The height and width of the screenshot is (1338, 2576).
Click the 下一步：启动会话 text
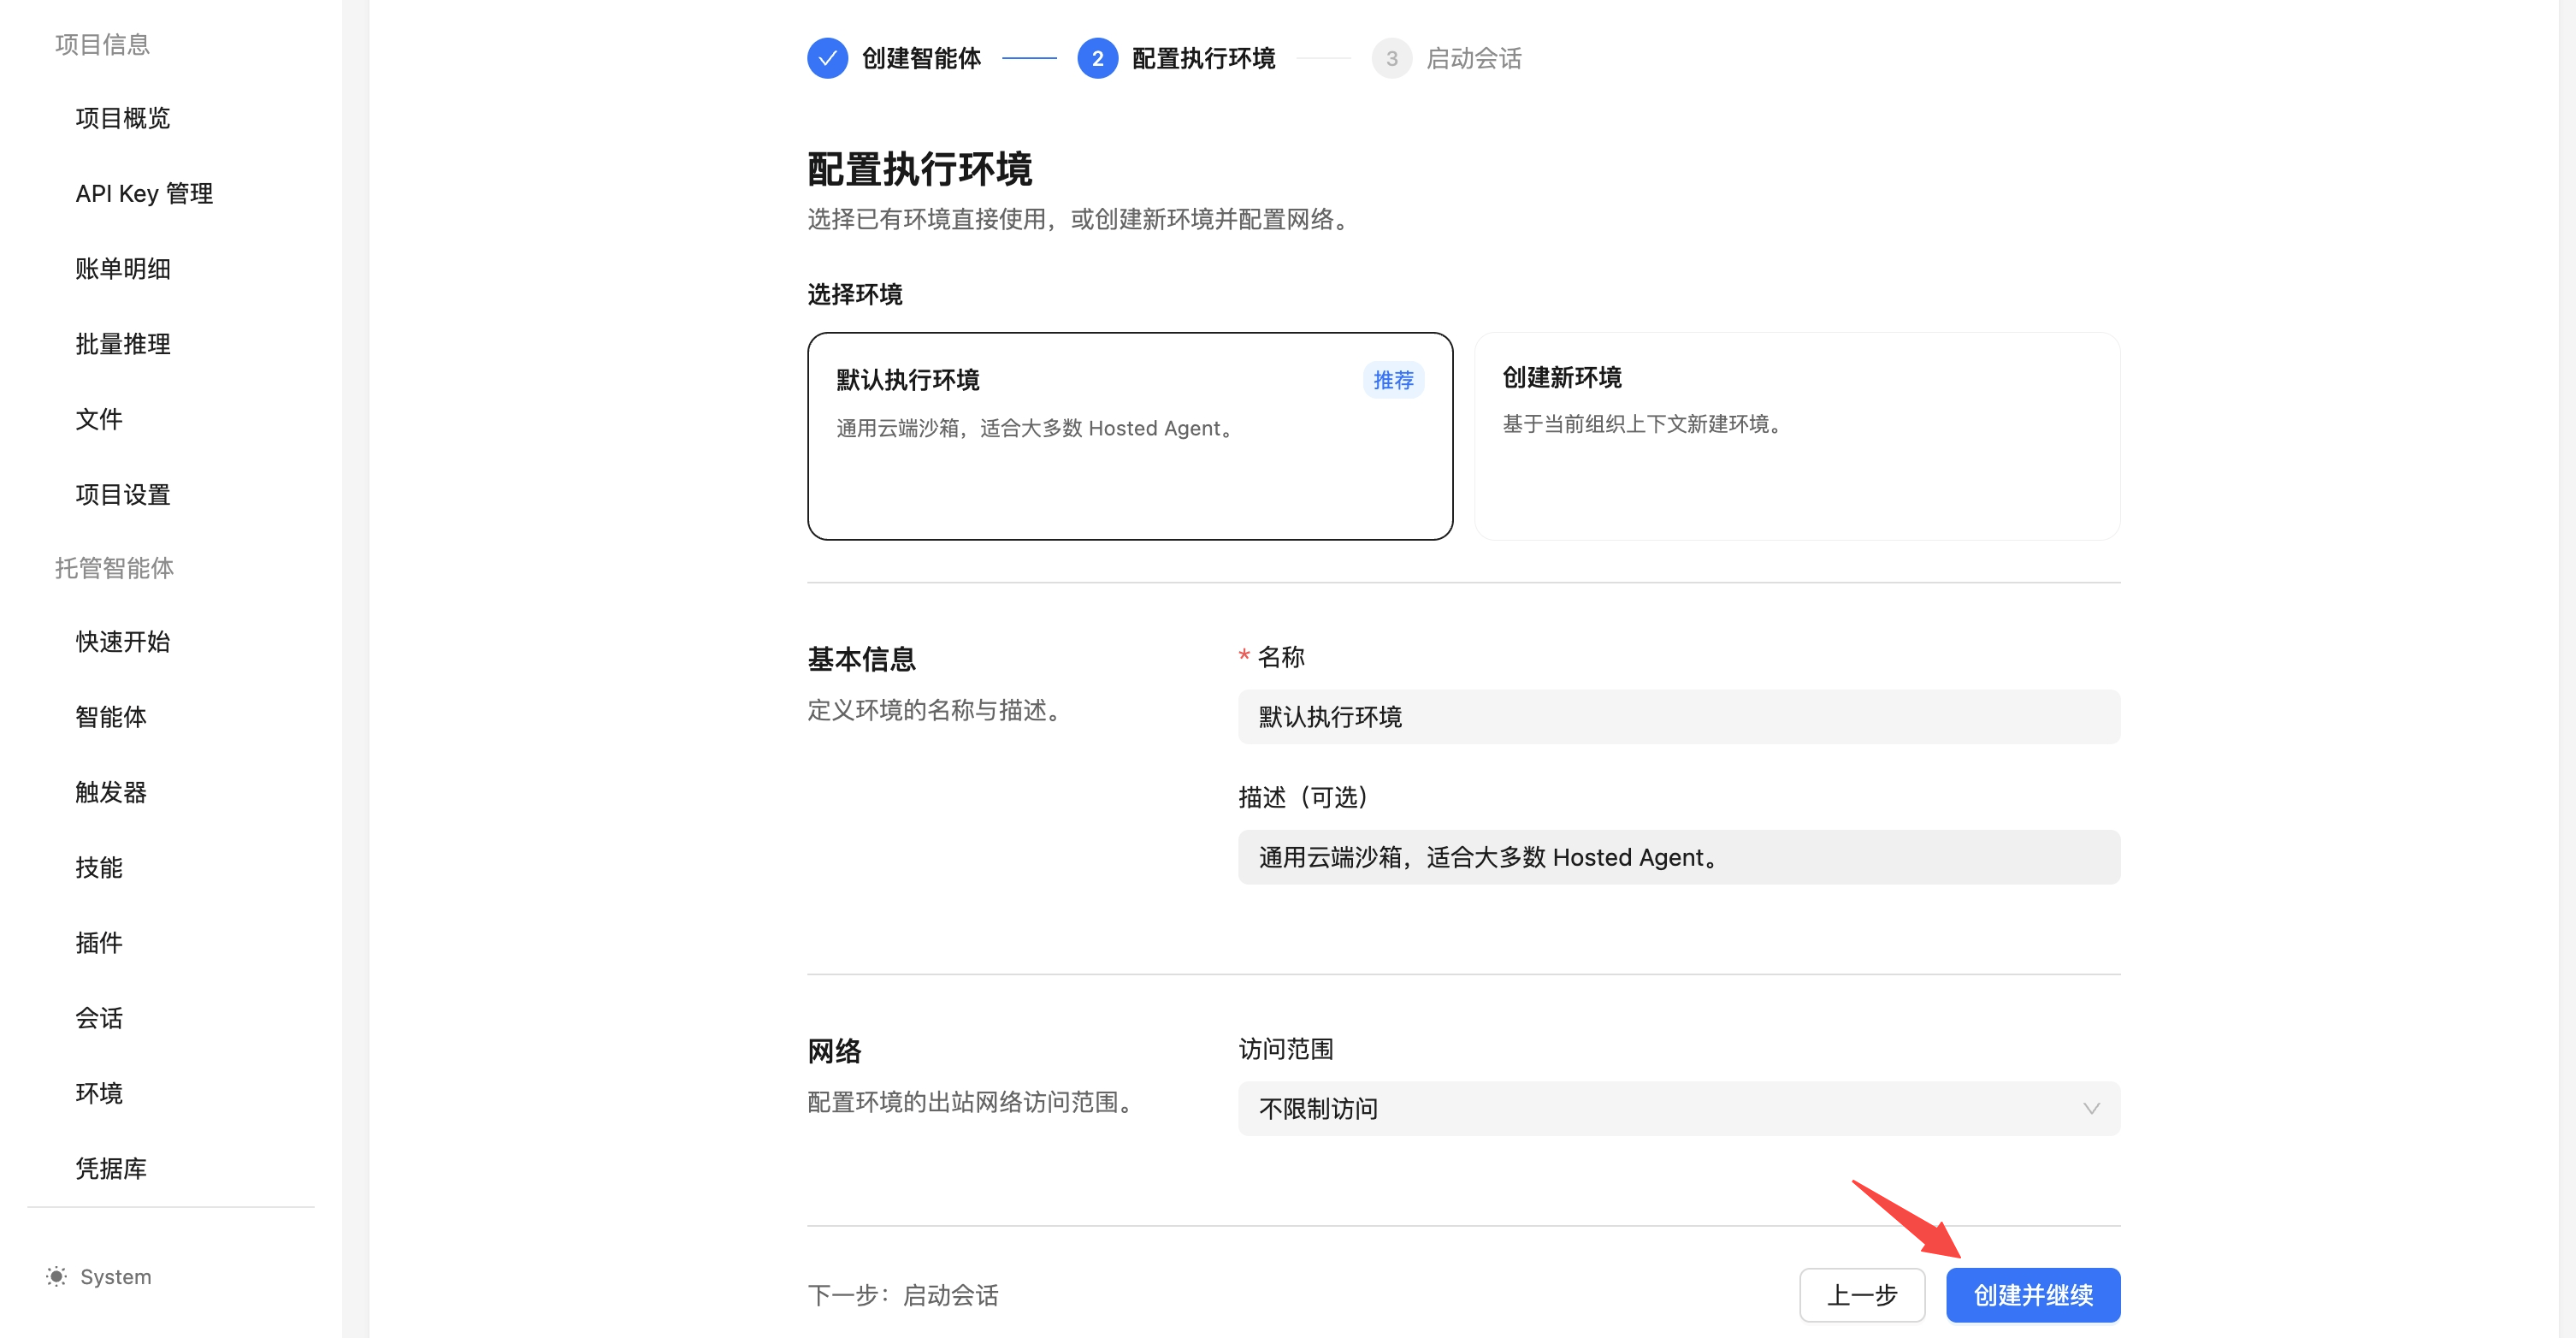click(902, 1295)
